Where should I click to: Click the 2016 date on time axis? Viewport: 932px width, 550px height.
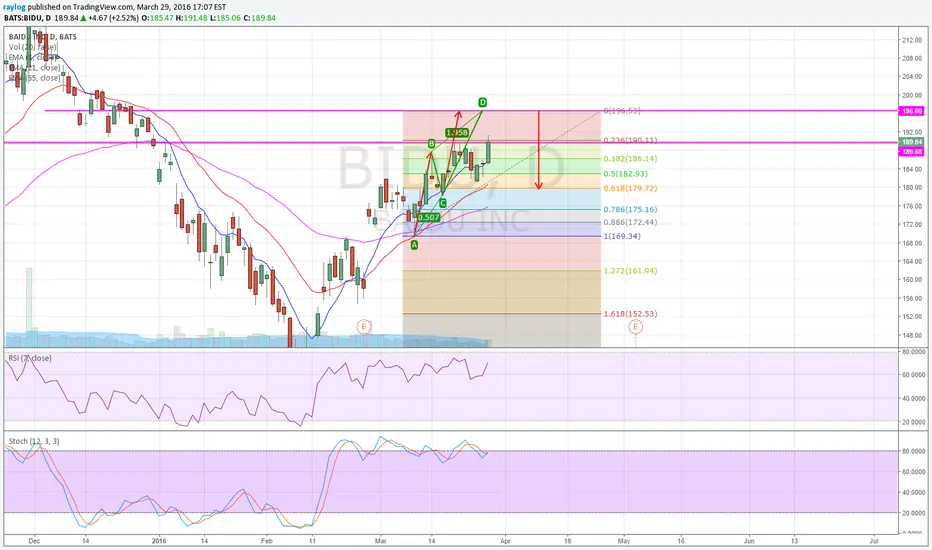click(159, 541)
